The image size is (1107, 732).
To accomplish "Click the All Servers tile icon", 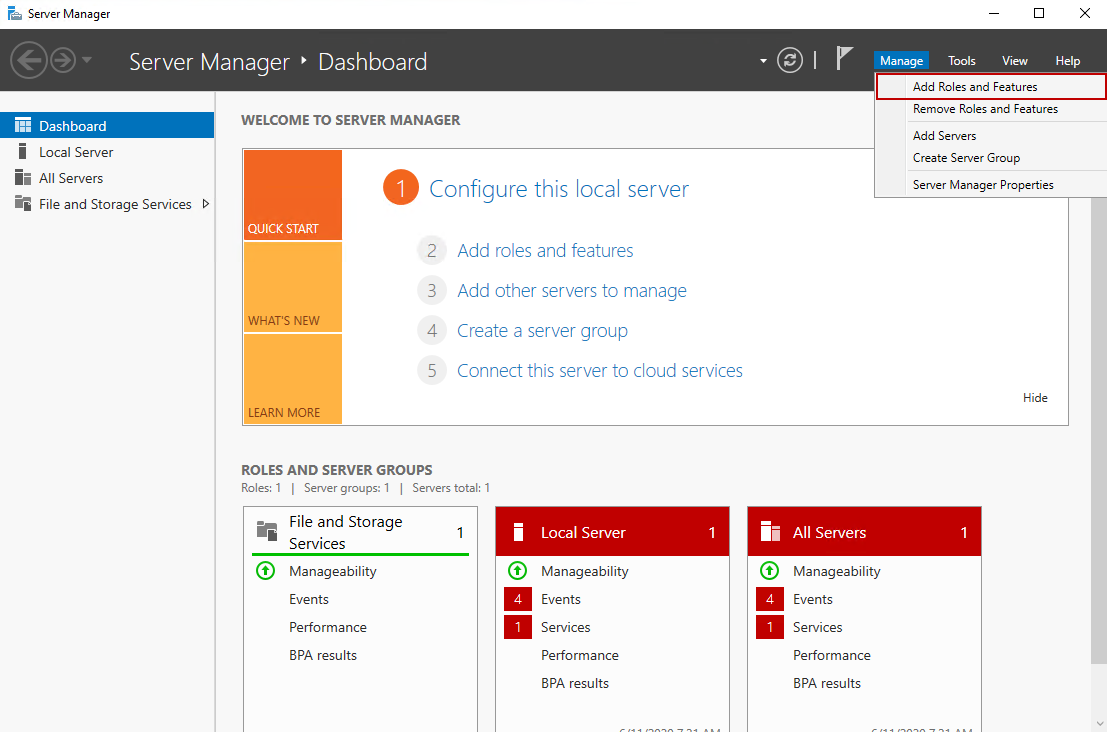I will [x=771, y=531].
